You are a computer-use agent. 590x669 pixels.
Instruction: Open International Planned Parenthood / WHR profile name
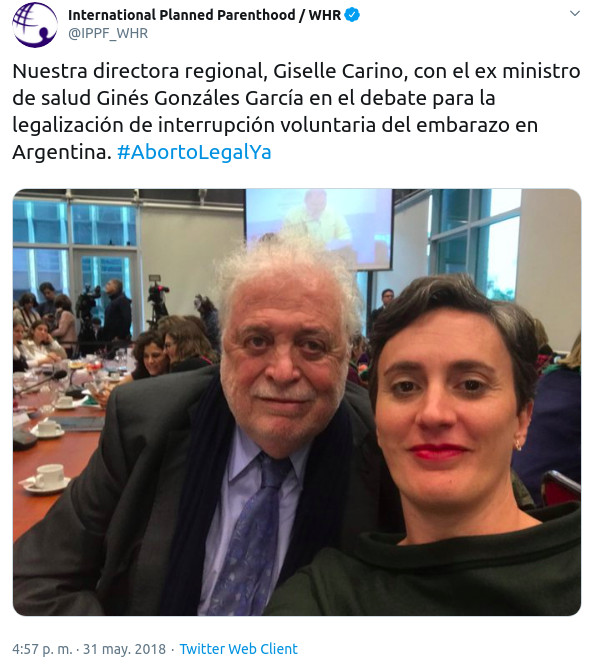(x=204, y=15)
